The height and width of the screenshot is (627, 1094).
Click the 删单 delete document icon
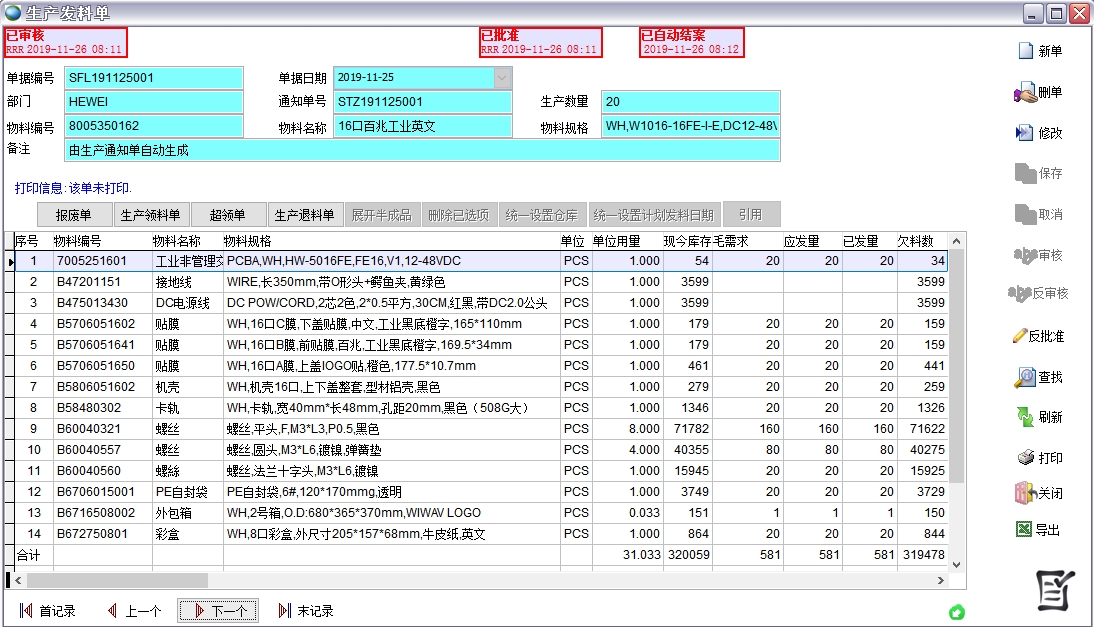(1025, 93)
